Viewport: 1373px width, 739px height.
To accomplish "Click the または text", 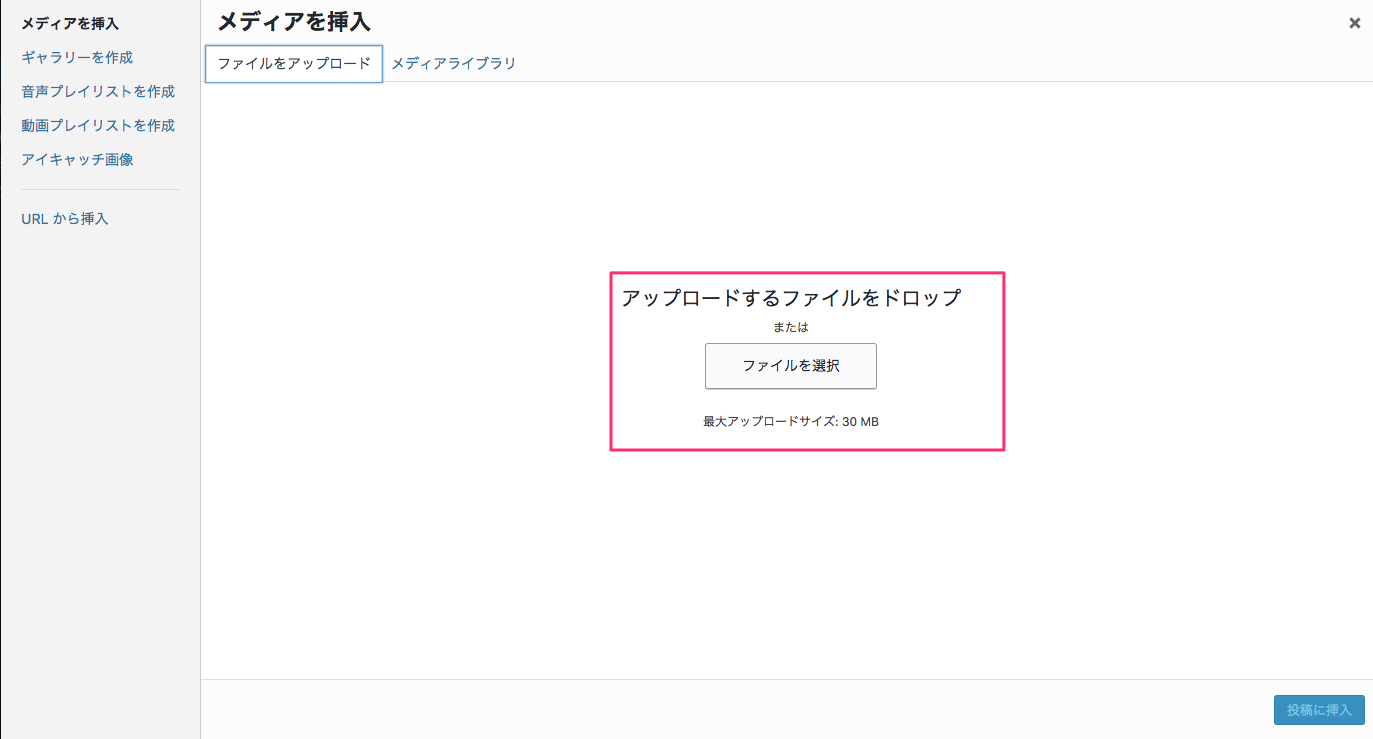I will click(x=791, y=327).
